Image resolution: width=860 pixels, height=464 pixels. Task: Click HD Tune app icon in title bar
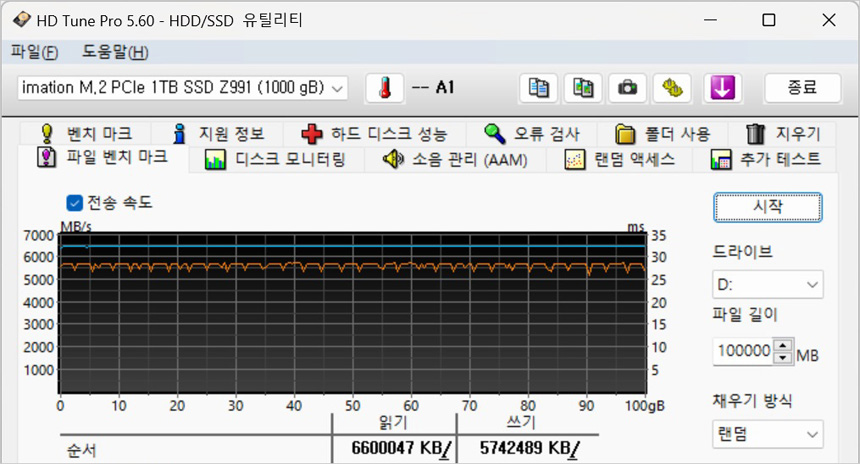pyautogui.click(x=22, y=20)
